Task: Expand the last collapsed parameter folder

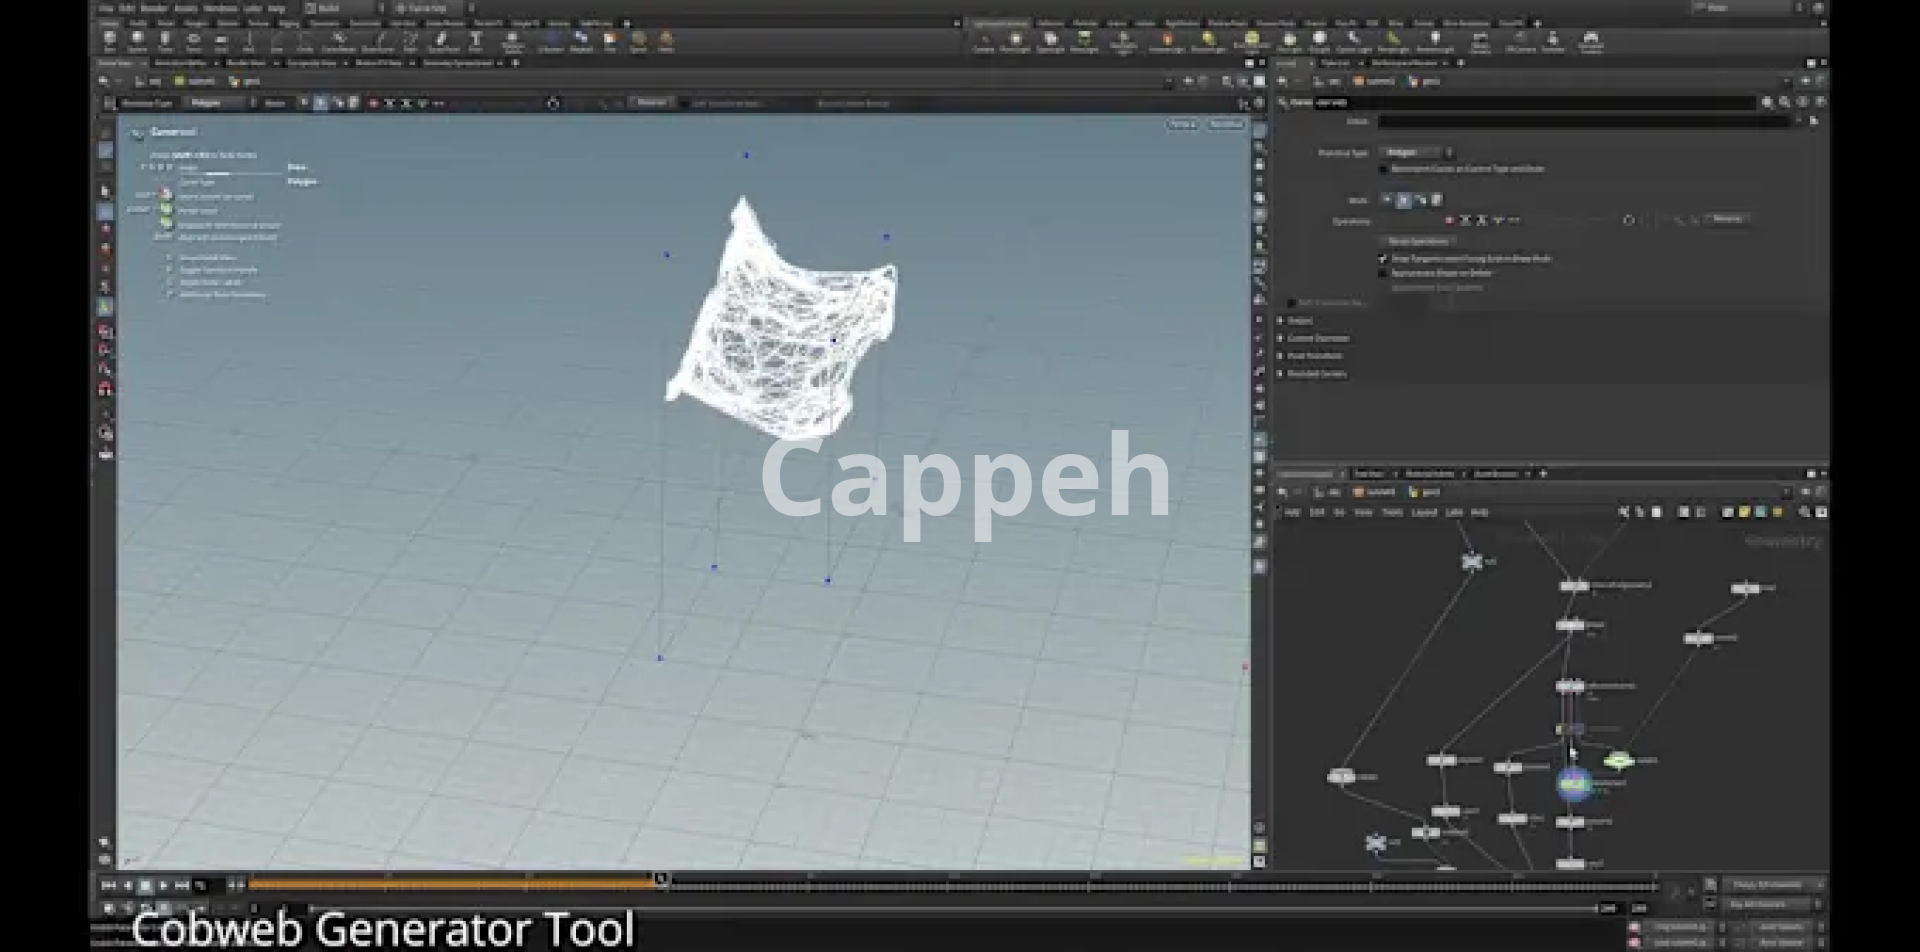Action: [1281, 374]
